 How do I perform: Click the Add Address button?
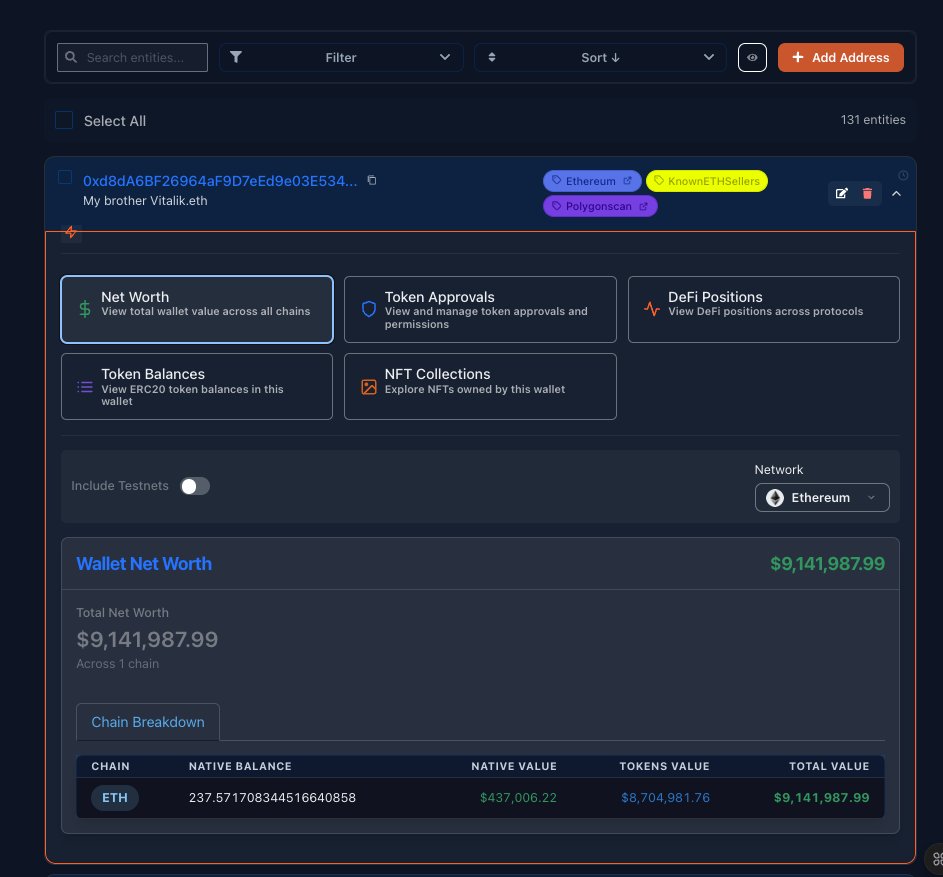(840, 57)
